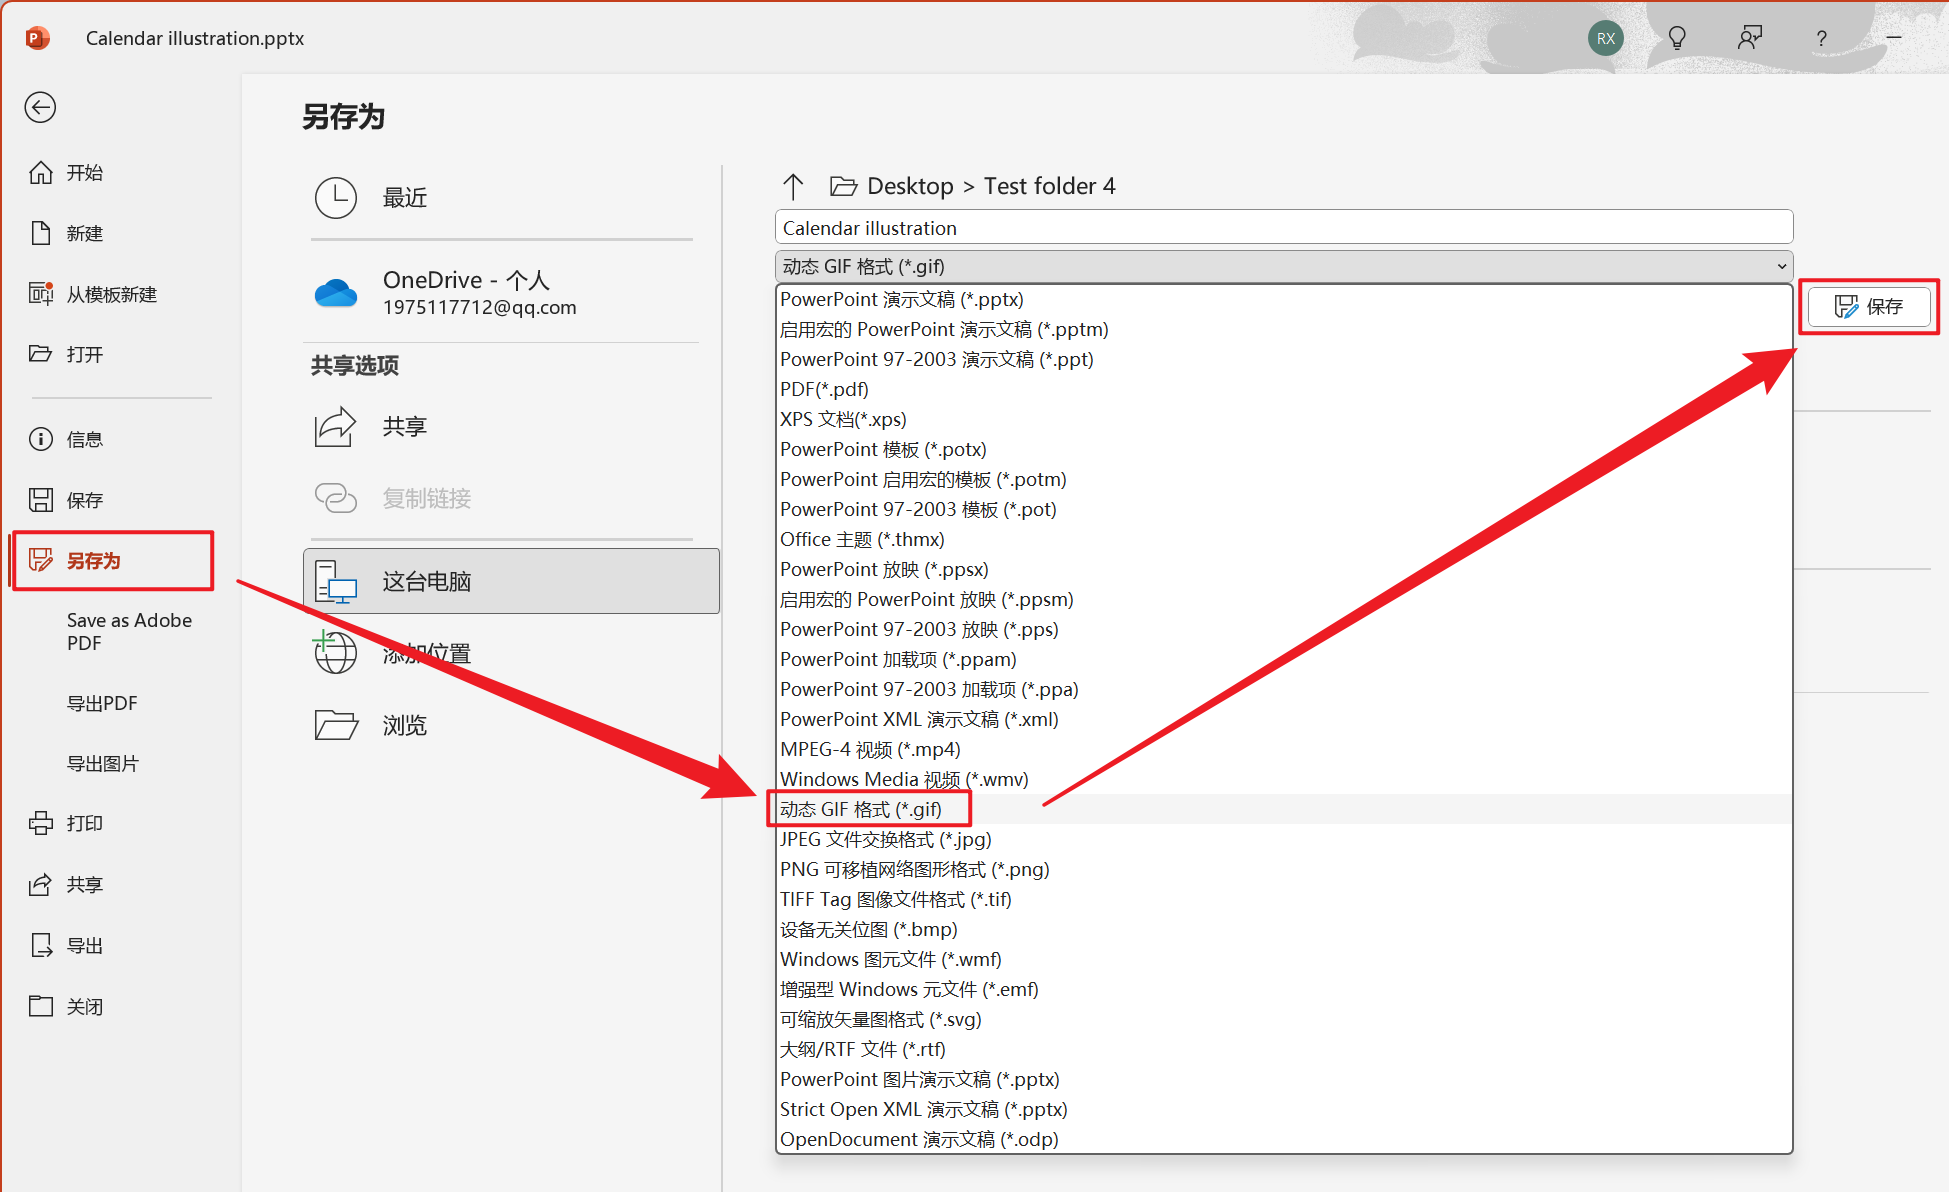This screenshot has width=1949, height=1192.
Task: Open 打印 in the left menu
Action: tap(84, 823)
